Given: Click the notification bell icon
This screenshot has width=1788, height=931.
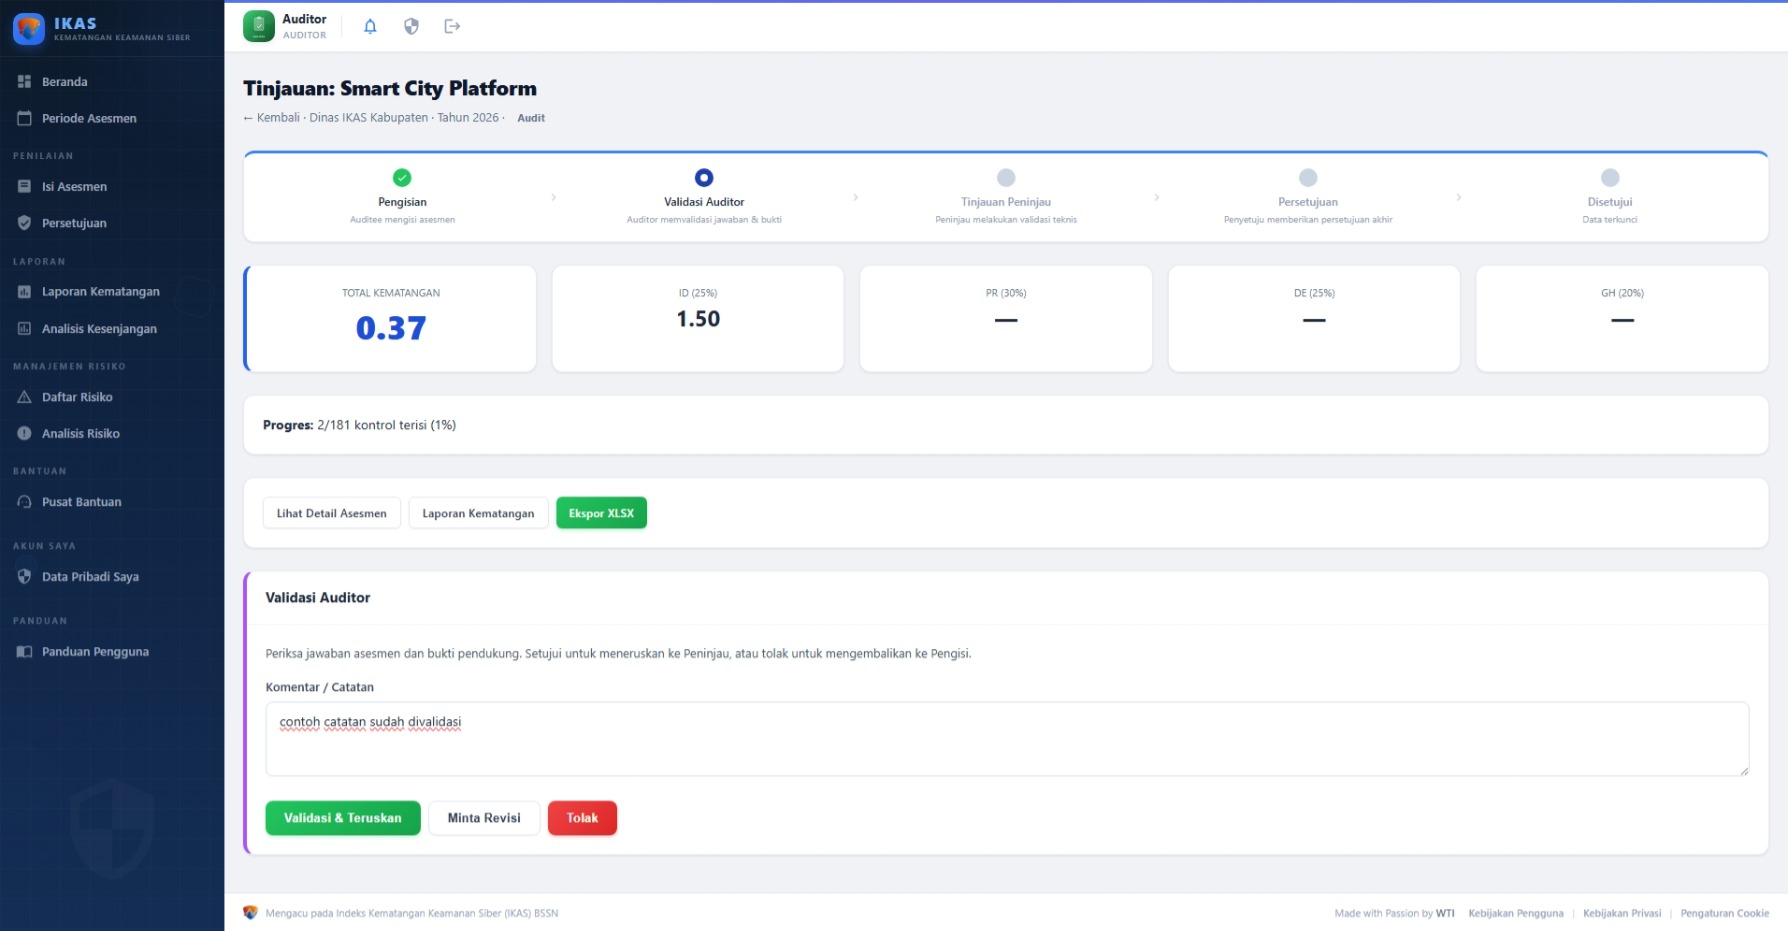Looking at the screenshot, I should [370, 26].
